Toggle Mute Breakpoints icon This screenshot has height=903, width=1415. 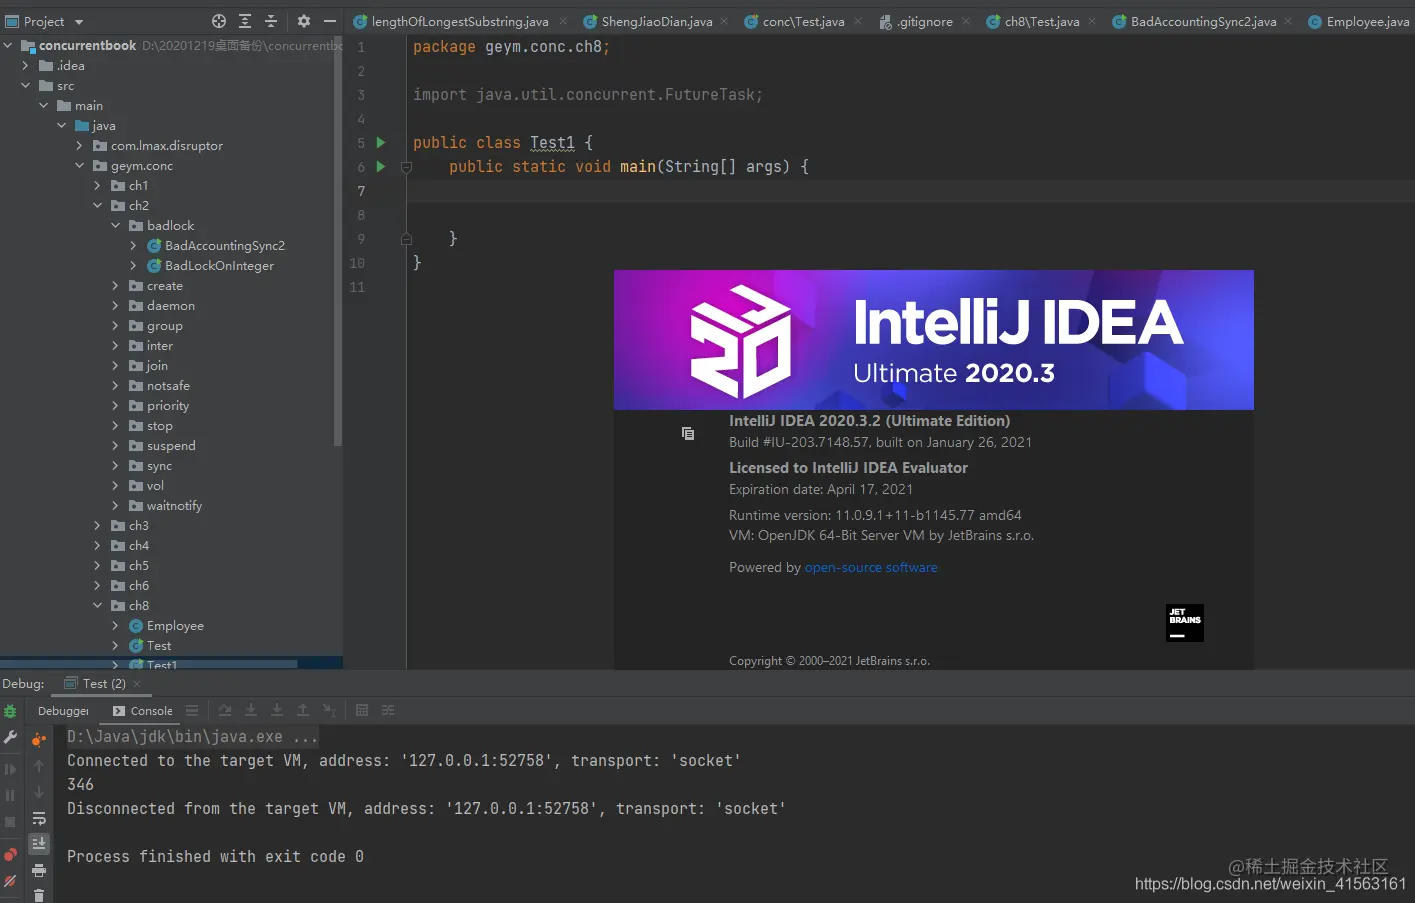click(x=10, y=881)
